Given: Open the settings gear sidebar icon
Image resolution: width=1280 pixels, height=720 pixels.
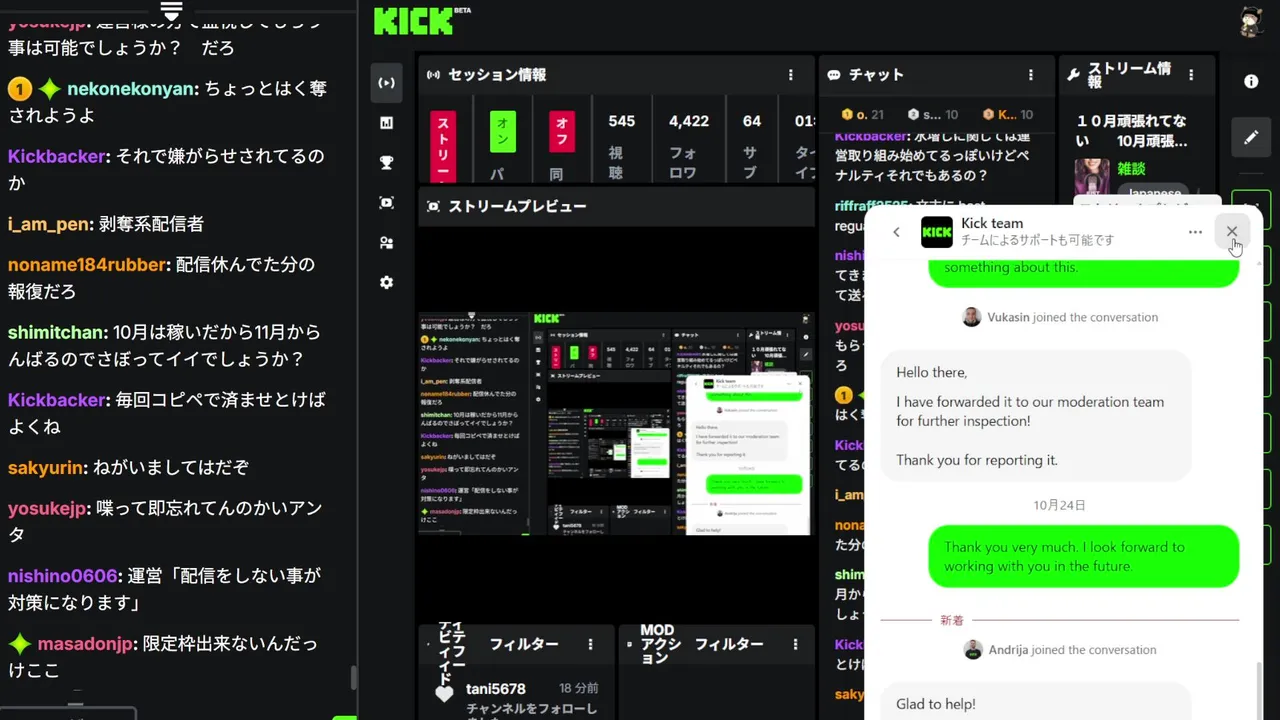Looking at the screenshot, I should click(386, 283).
